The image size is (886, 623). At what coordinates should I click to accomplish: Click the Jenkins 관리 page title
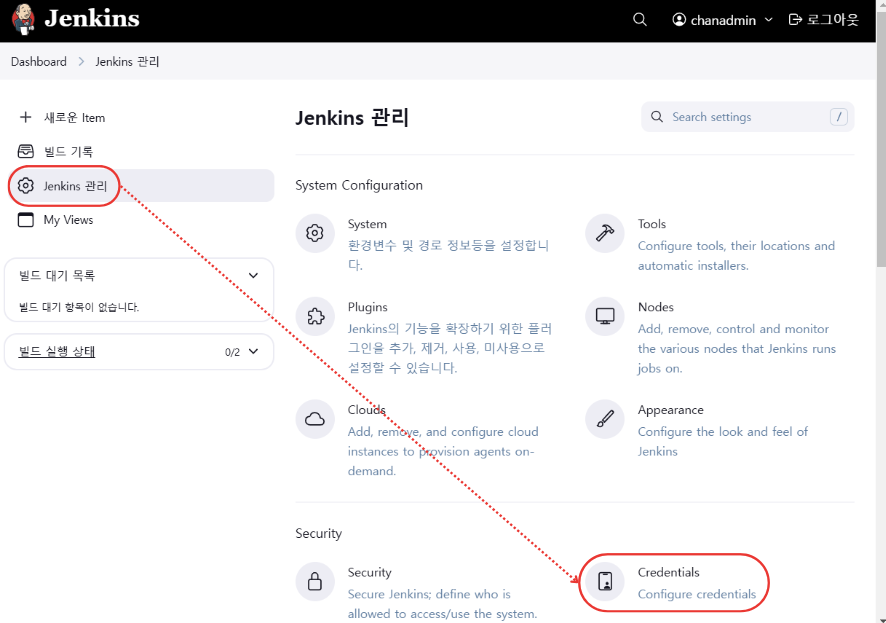(352, 117)
